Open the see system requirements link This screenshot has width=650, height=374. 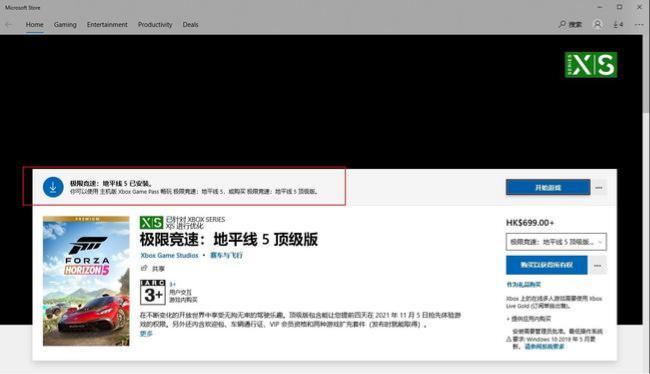pyautogui.click(x=544, y=346)
